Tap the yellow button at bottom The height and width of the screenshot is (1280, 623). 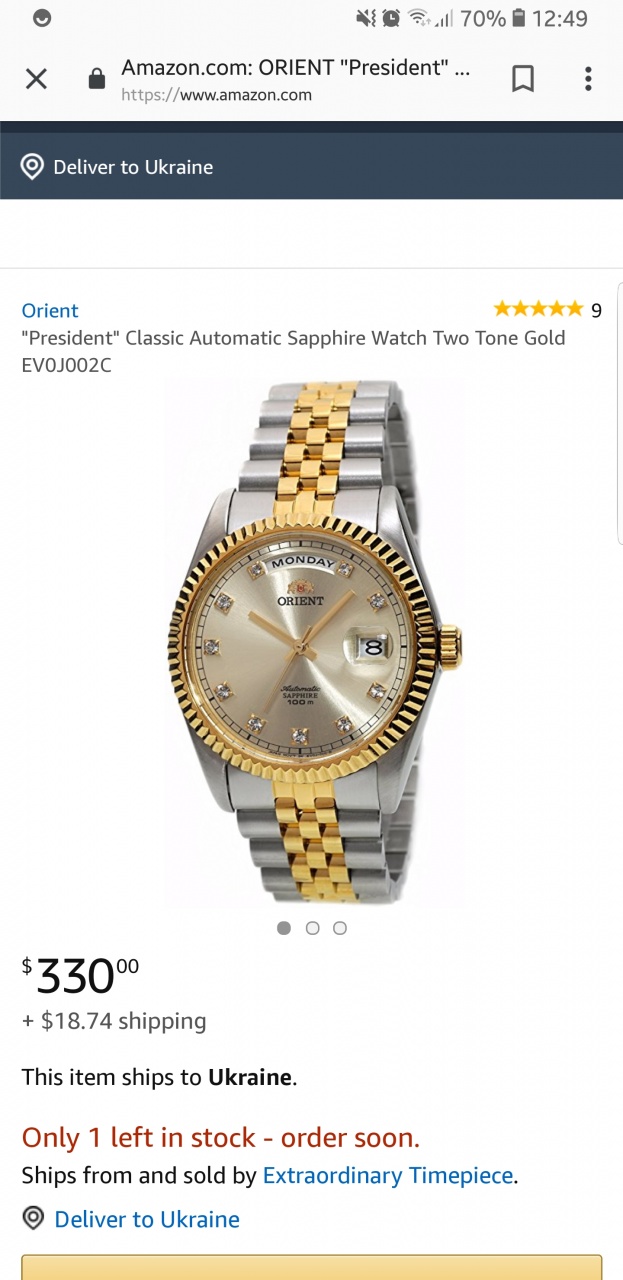(312, 1267)
